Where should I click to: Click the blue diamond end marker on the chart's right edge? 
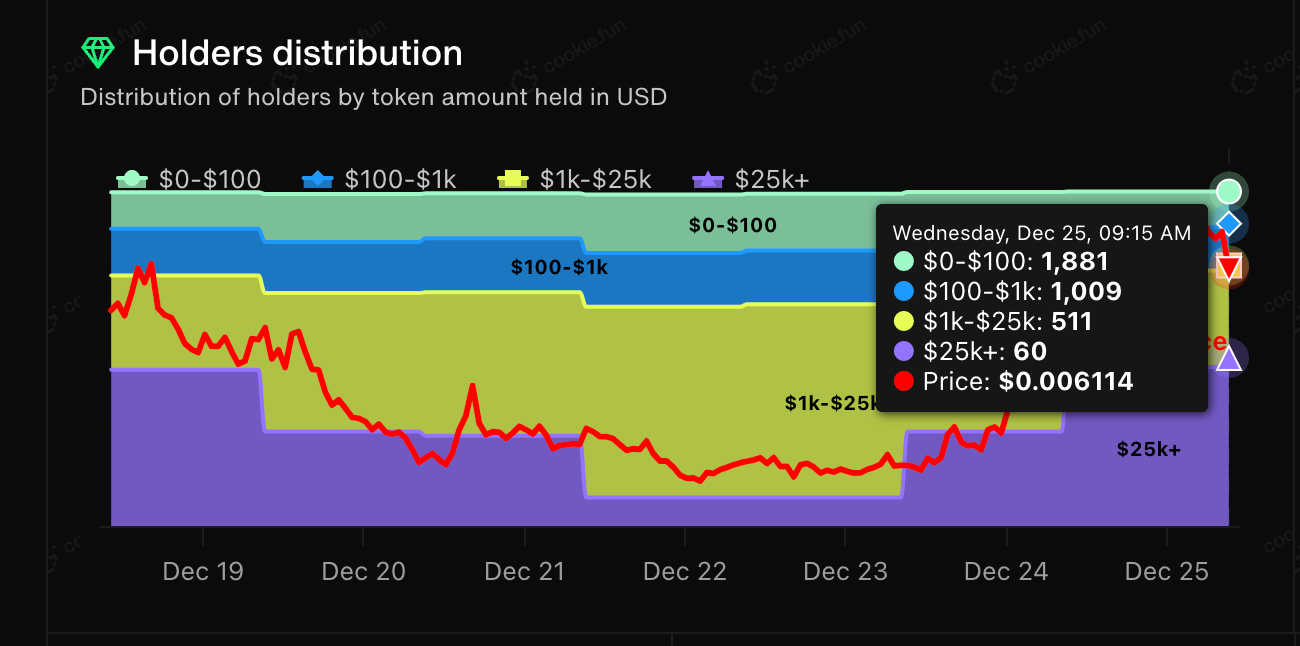tap(1229, 222)
